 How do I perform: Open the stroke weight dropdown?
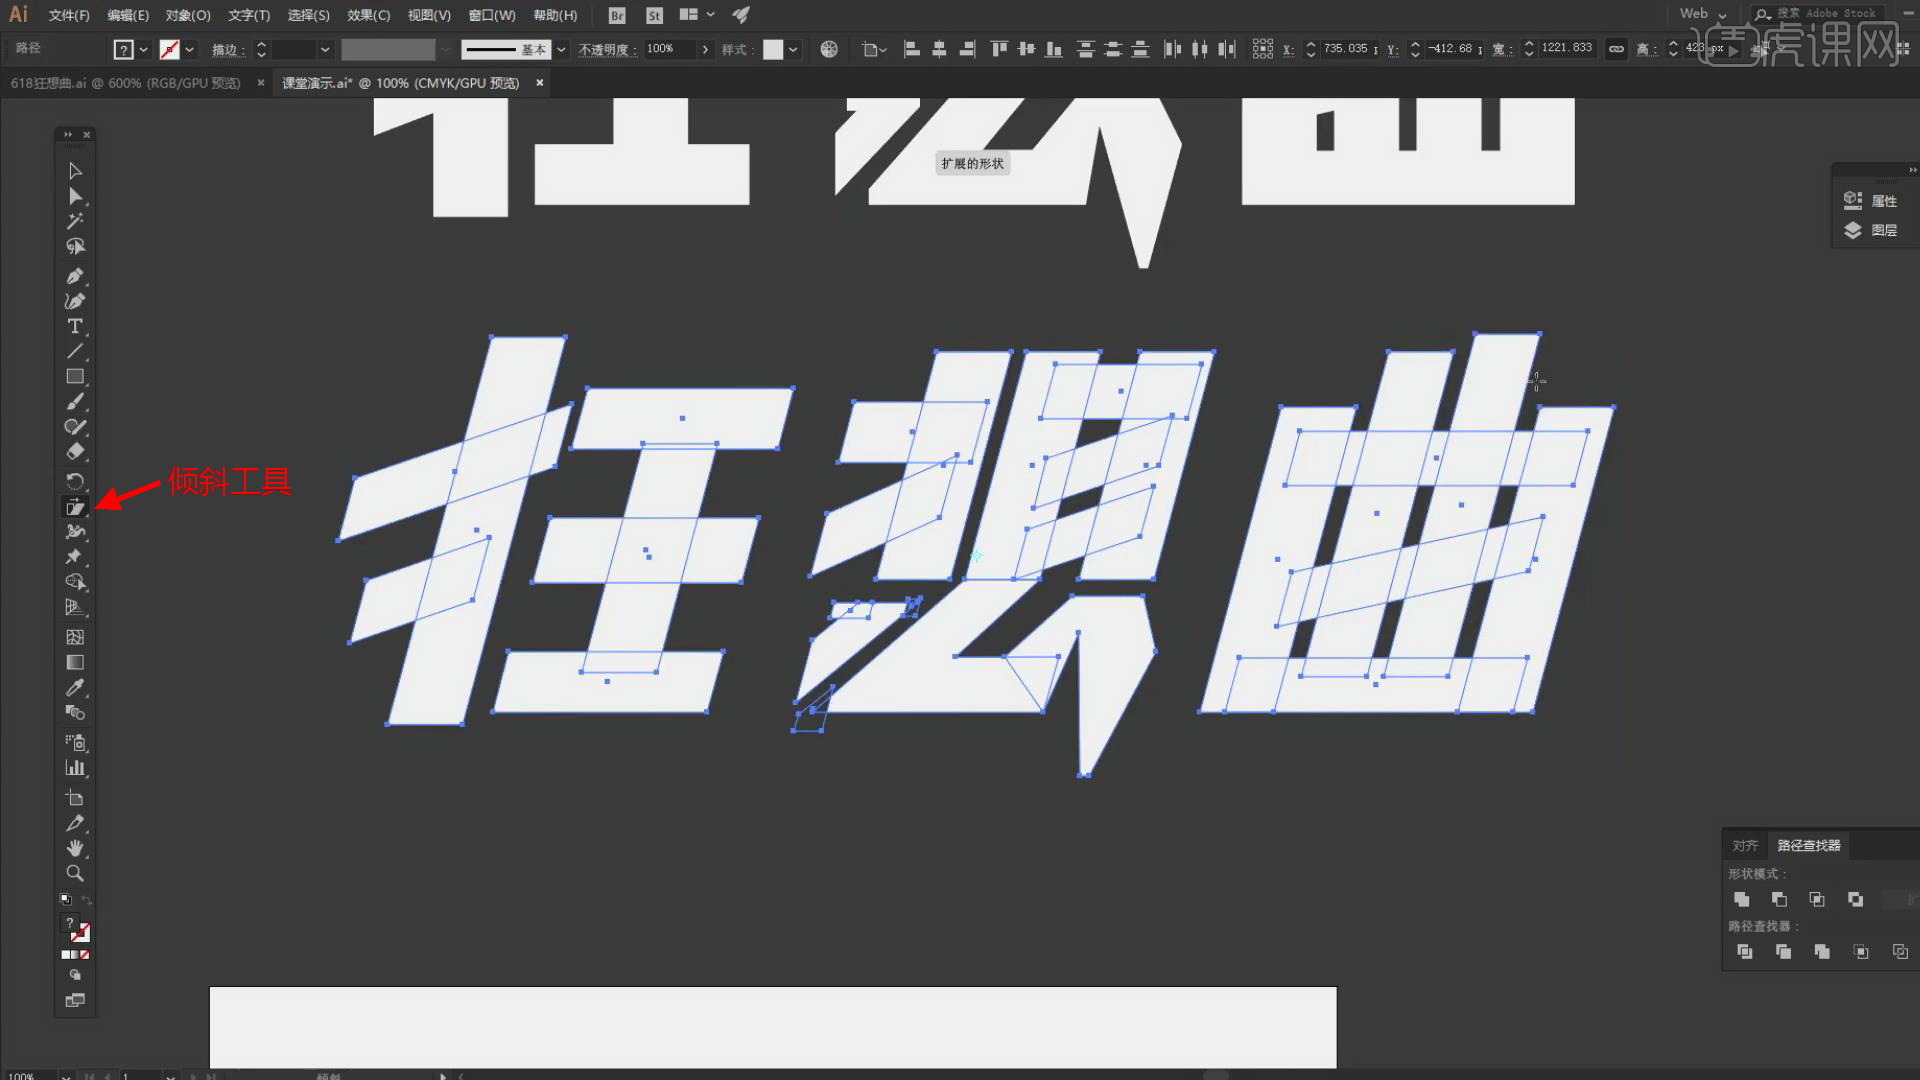click(325, 49)
